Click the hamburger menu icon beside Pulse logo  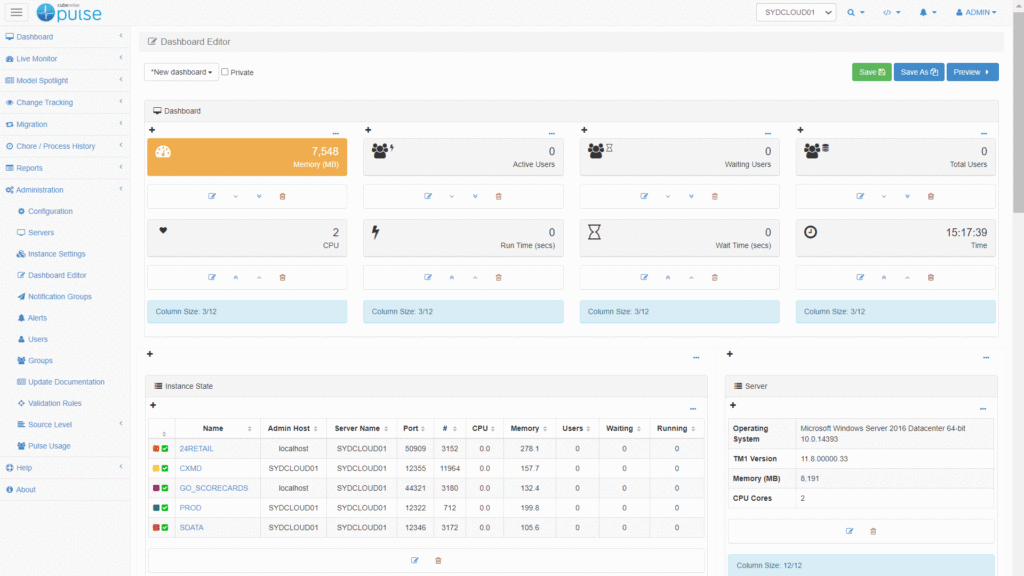[16, 12]
